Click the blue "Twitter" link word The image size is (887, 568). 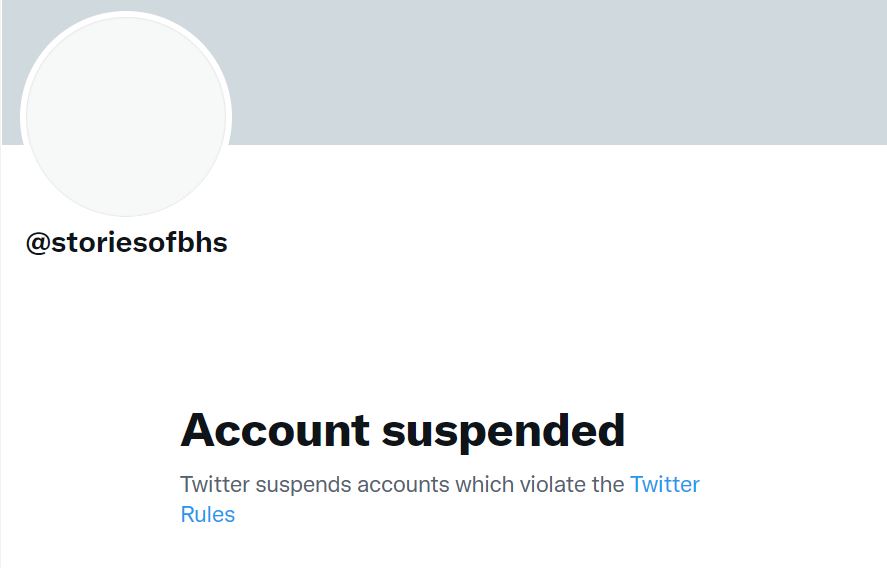(x=664, y=485)
